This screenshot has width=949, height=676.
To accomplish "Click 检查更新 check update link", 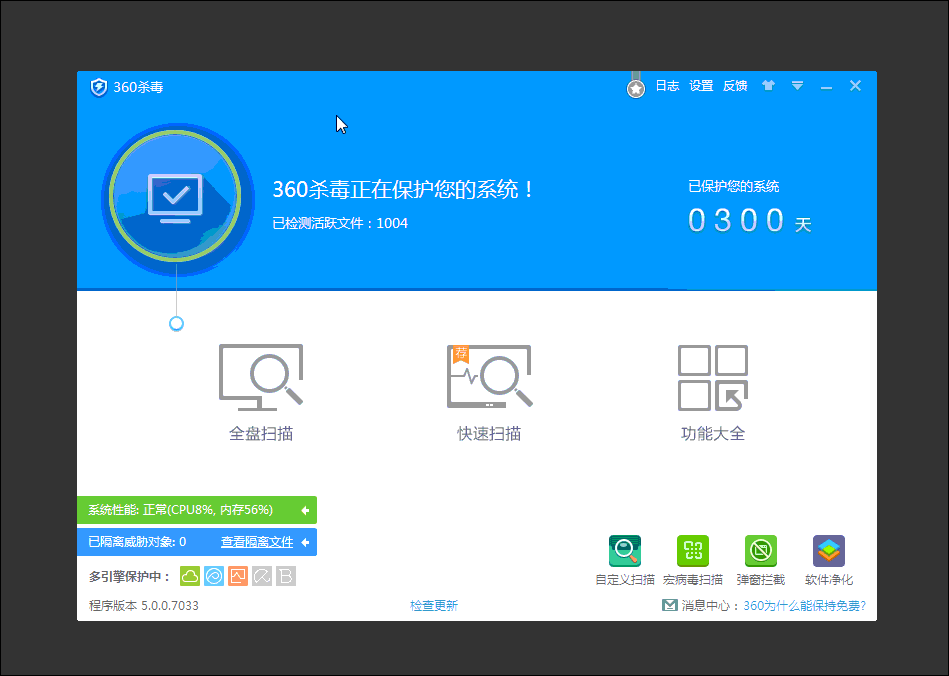I will point(434,606).
